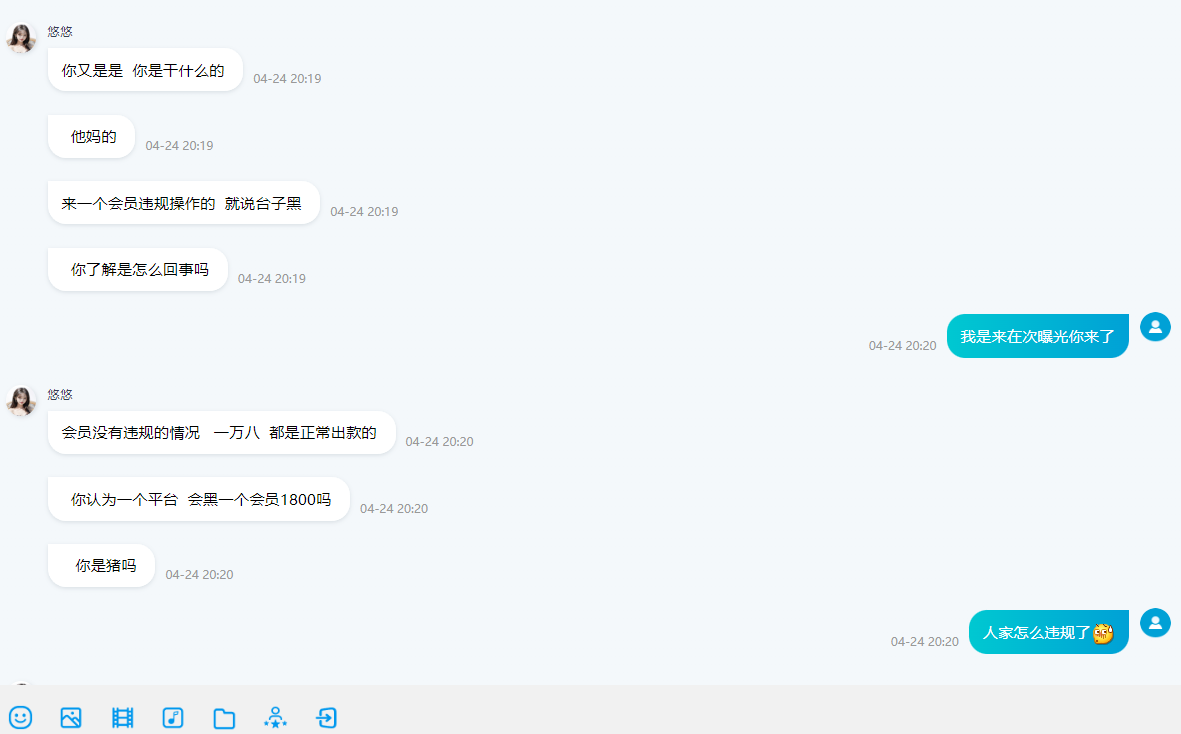This screenshot has height=734, width=1181.
Task: Select the sent message 我是来在次曝光你来了
Action: [x=1037, y=337]
